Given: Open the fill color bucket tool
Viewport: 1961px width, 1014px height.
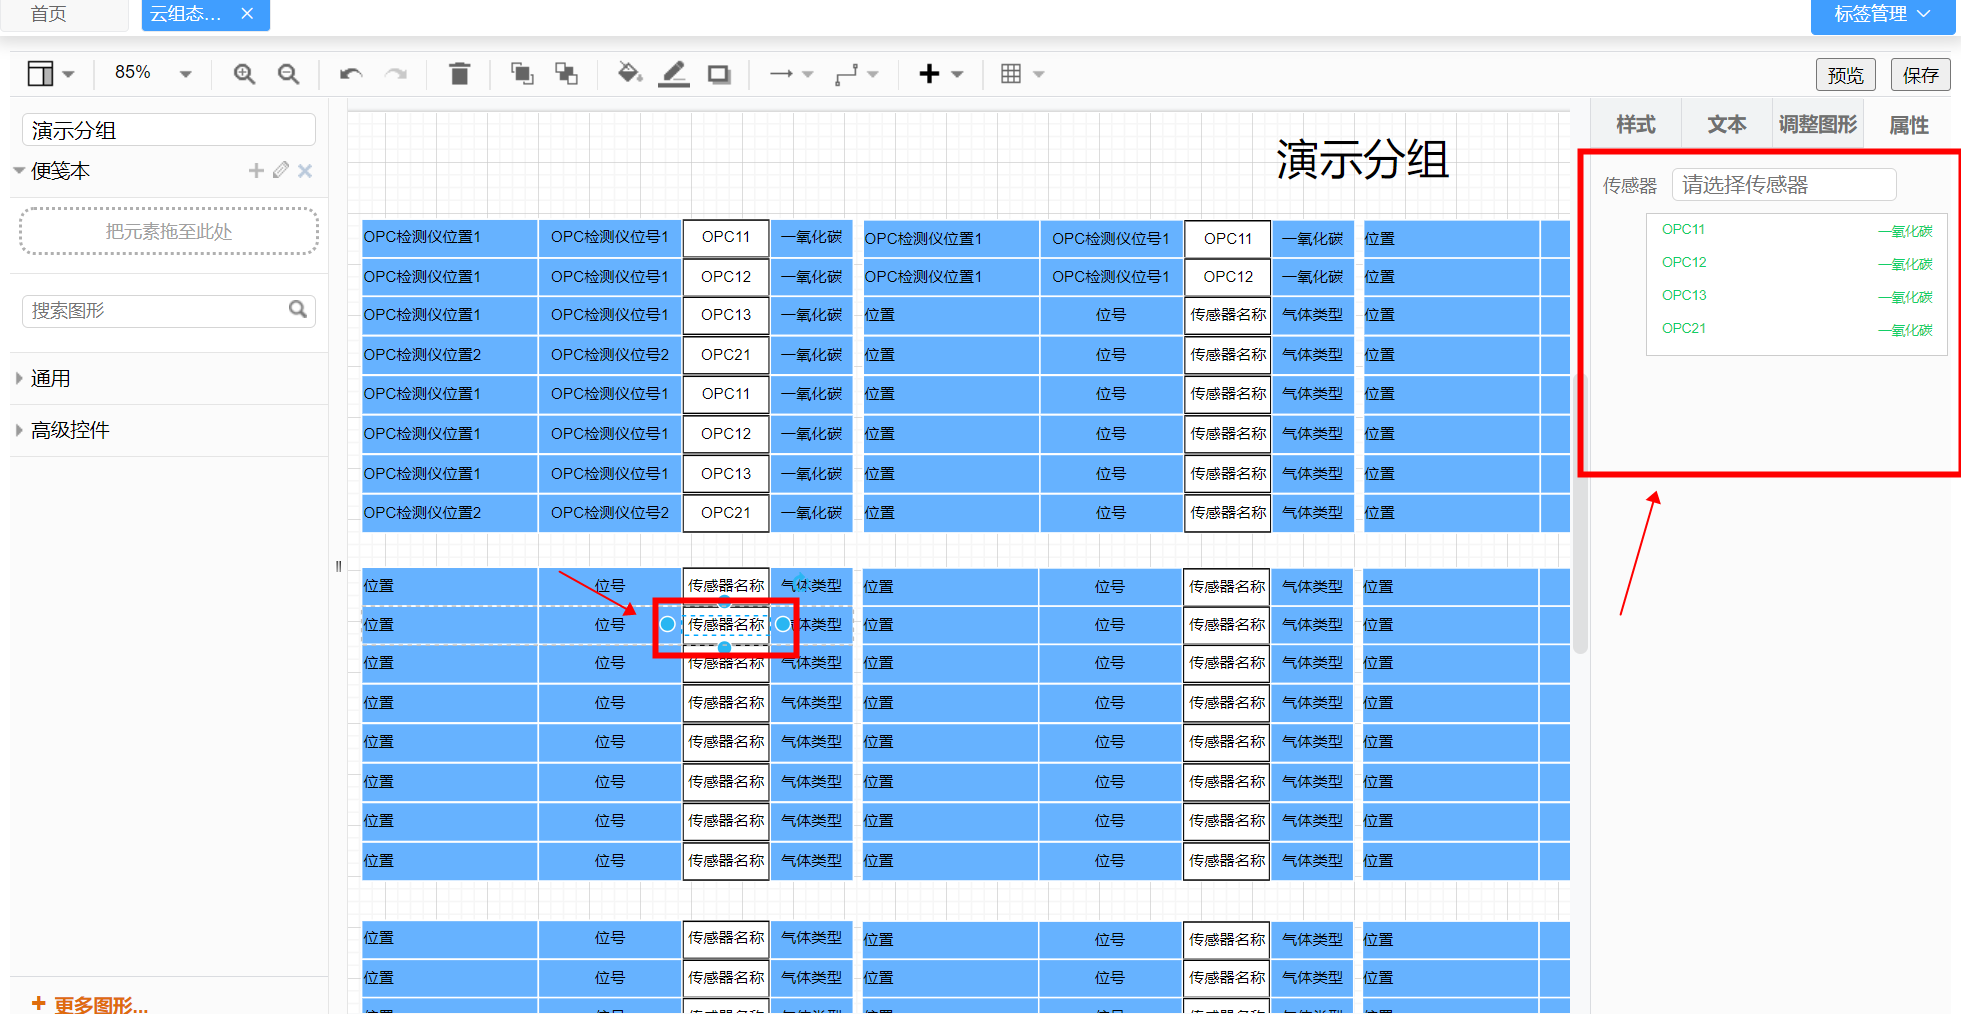Looking at the screenshot, I should (x=629, y=74).
